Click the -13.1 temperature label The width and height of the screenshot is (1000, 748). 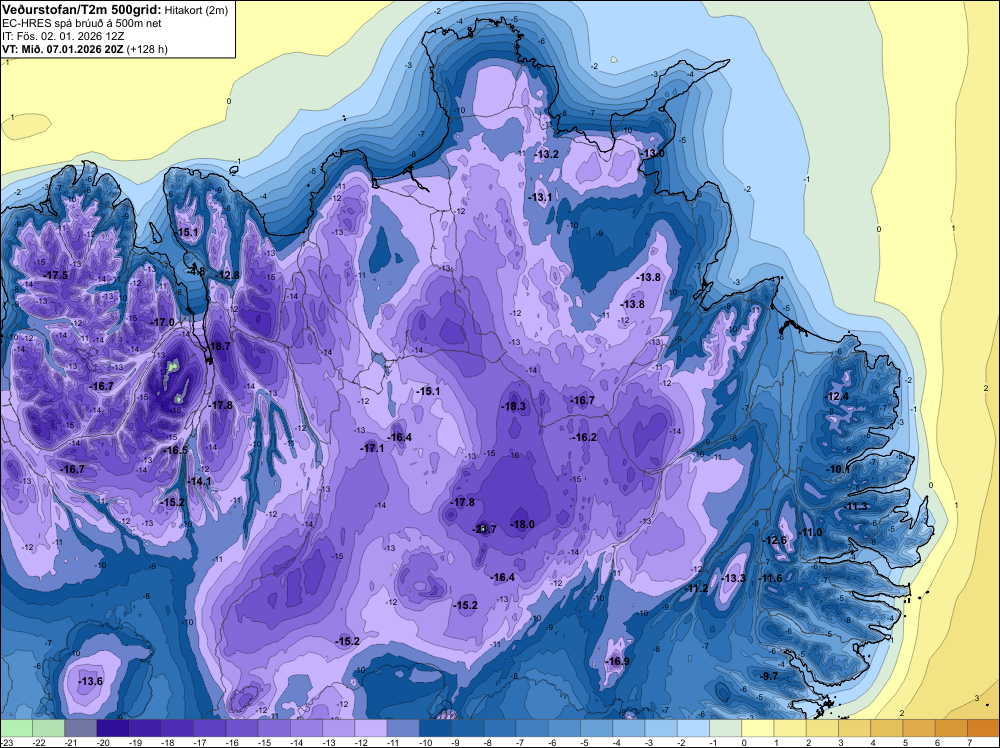coord(540,198)
